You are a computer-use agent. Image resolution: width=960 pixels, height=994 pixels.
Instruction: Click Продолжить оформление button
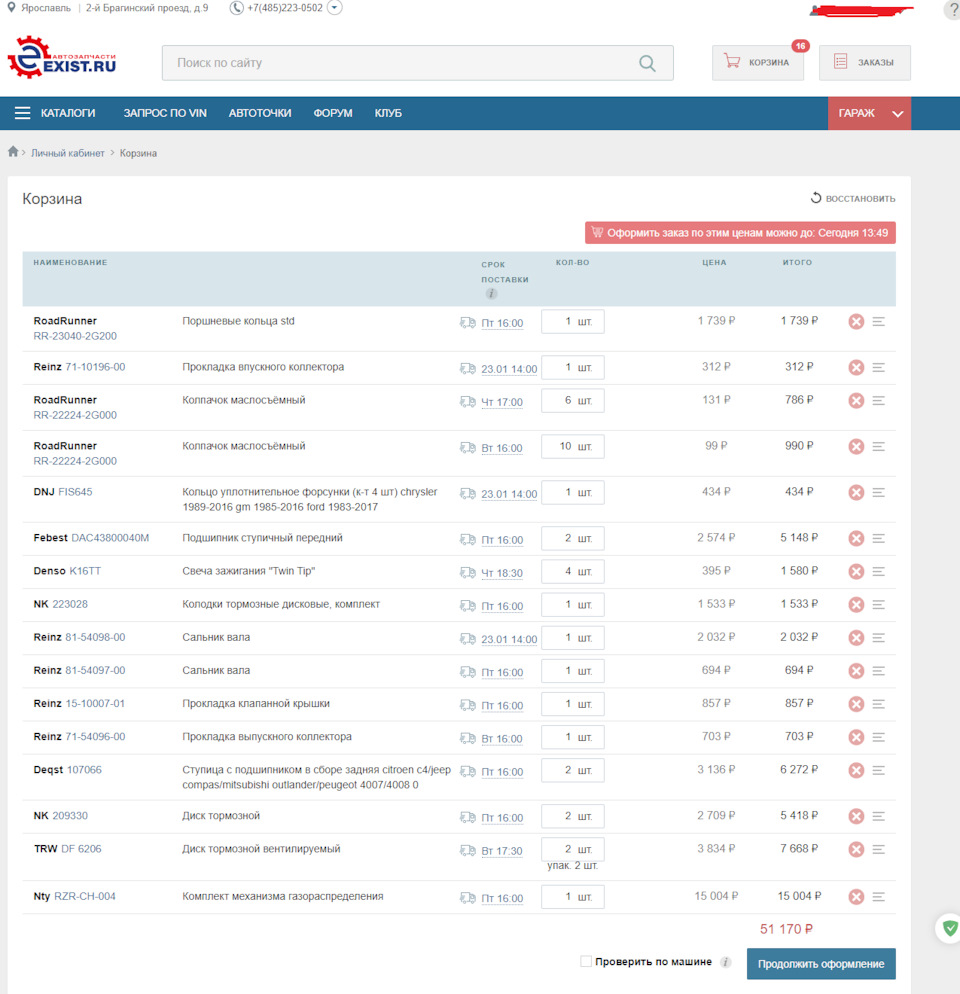[821, 964]
